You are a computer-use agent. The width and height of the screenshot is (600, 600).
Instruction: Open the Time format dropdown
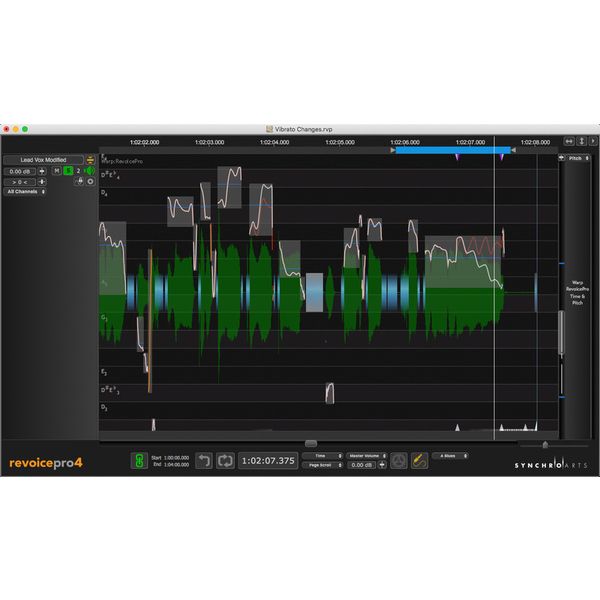point(322,456)
